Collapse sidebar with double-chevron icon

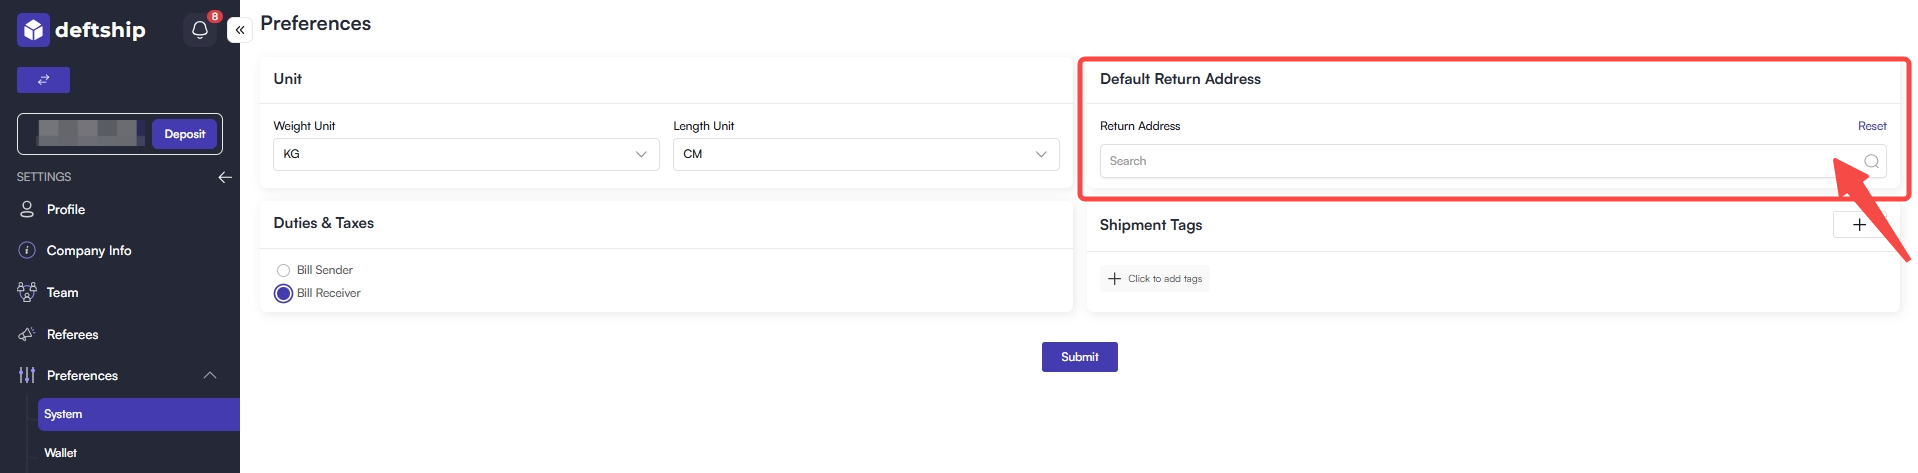(x=239, y=30)
